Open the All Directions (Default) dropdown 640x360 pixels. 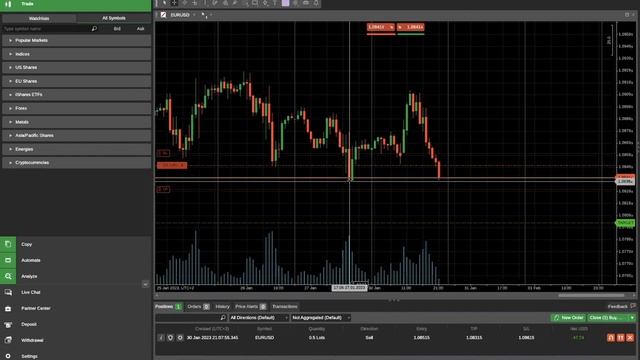(259, 318)
